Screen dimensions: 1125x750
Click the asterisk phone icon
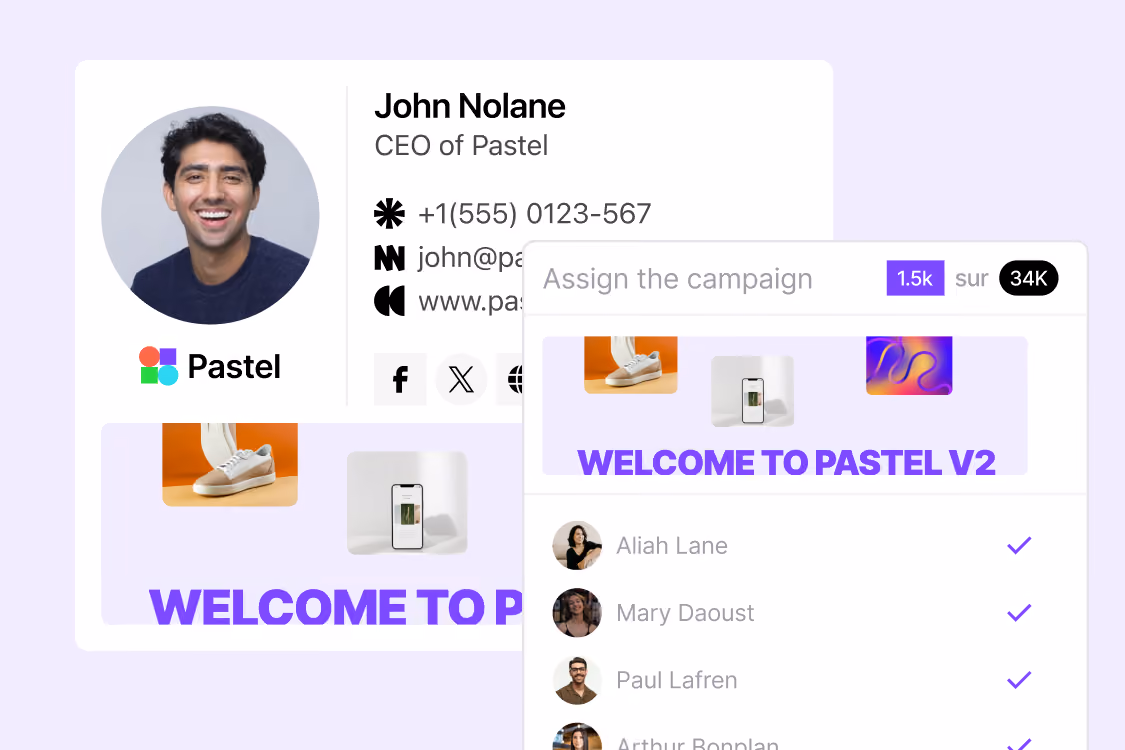point(390,213)
